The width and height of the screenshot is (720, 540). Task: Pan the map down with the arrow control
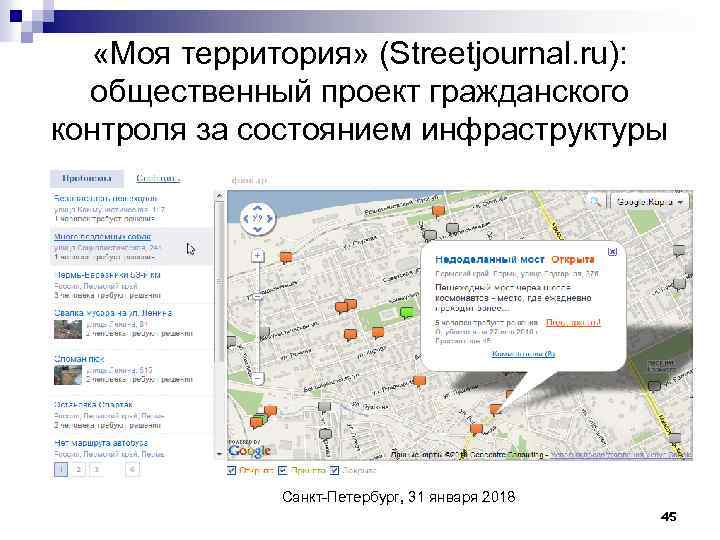pos(258,229)
